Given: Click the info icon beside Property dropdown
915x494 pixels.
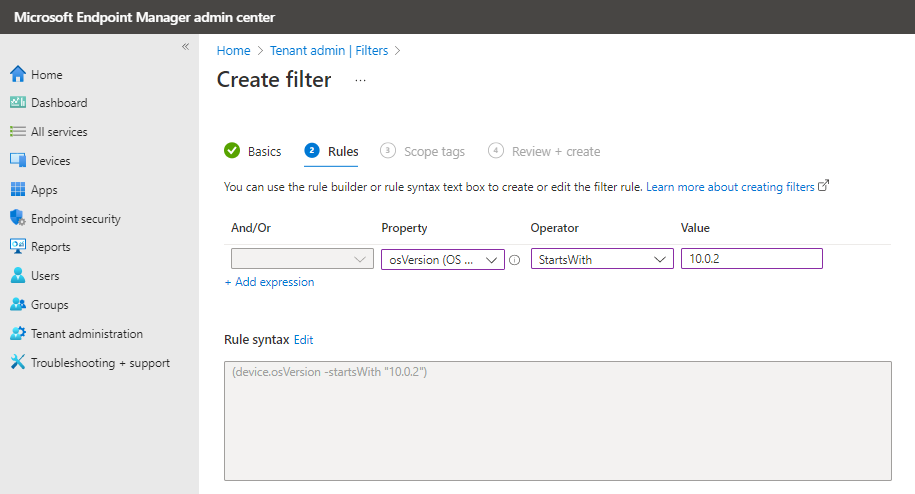Looking at the screenshot, I should coord(515,260).
